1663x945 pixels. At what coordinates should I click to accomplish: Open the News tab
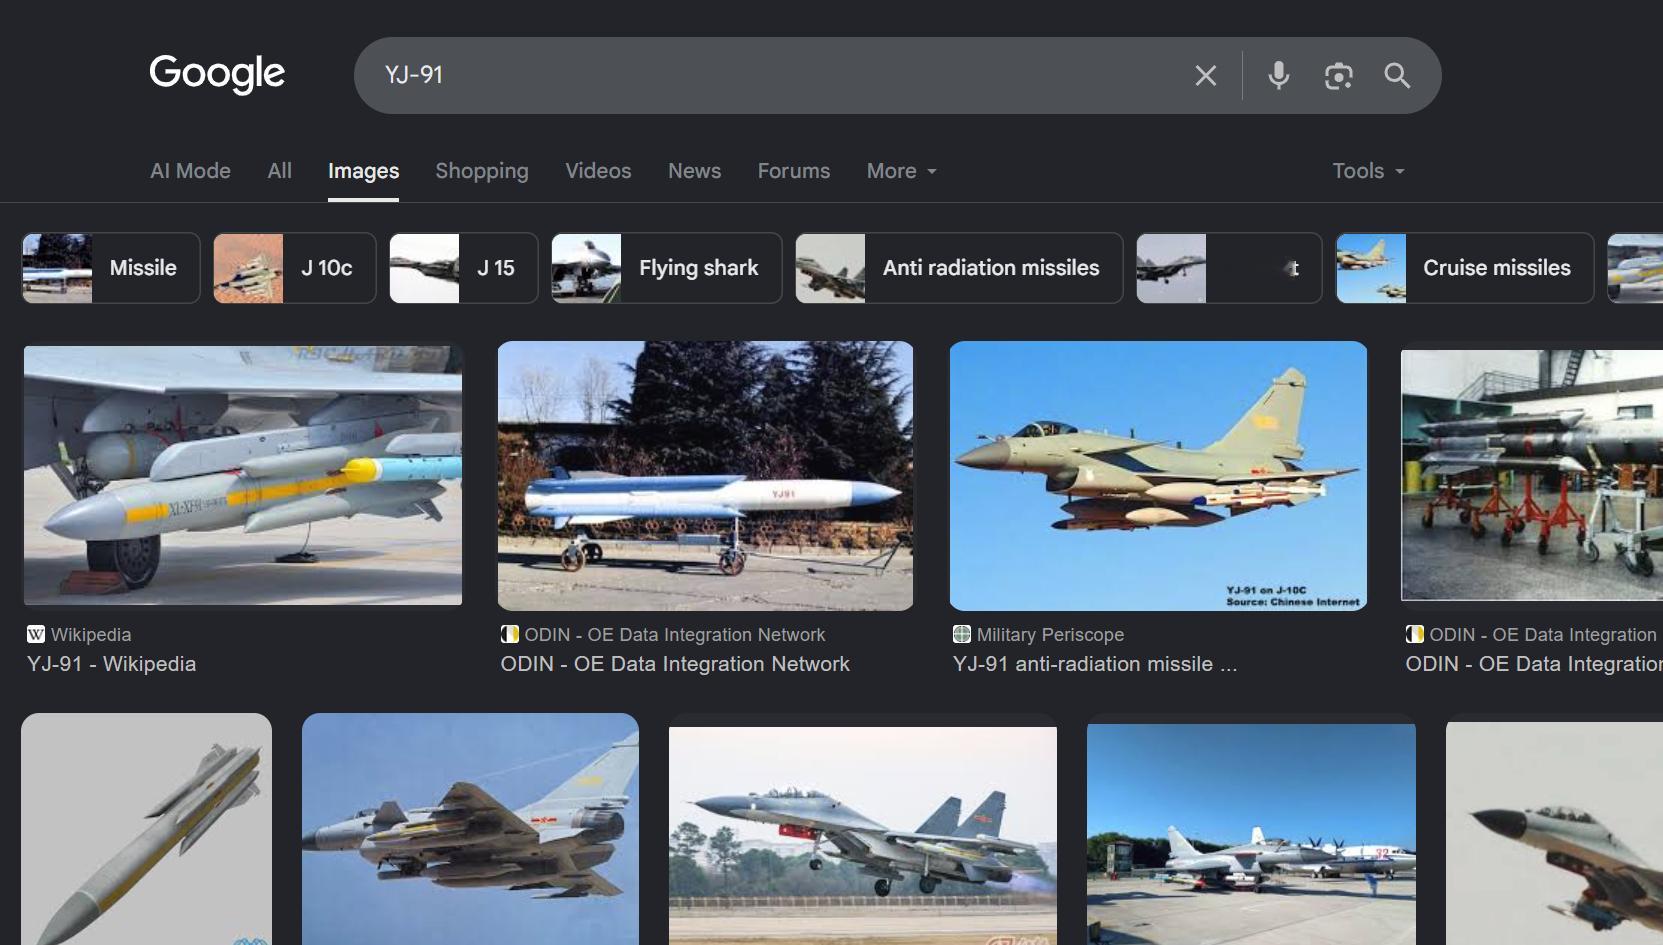694,171
